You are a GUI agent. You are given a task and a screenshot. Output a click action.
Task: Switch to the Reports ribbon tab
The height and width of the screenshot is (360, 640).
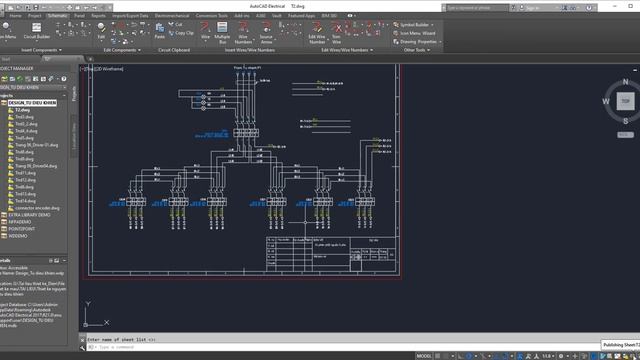[98, 16]
